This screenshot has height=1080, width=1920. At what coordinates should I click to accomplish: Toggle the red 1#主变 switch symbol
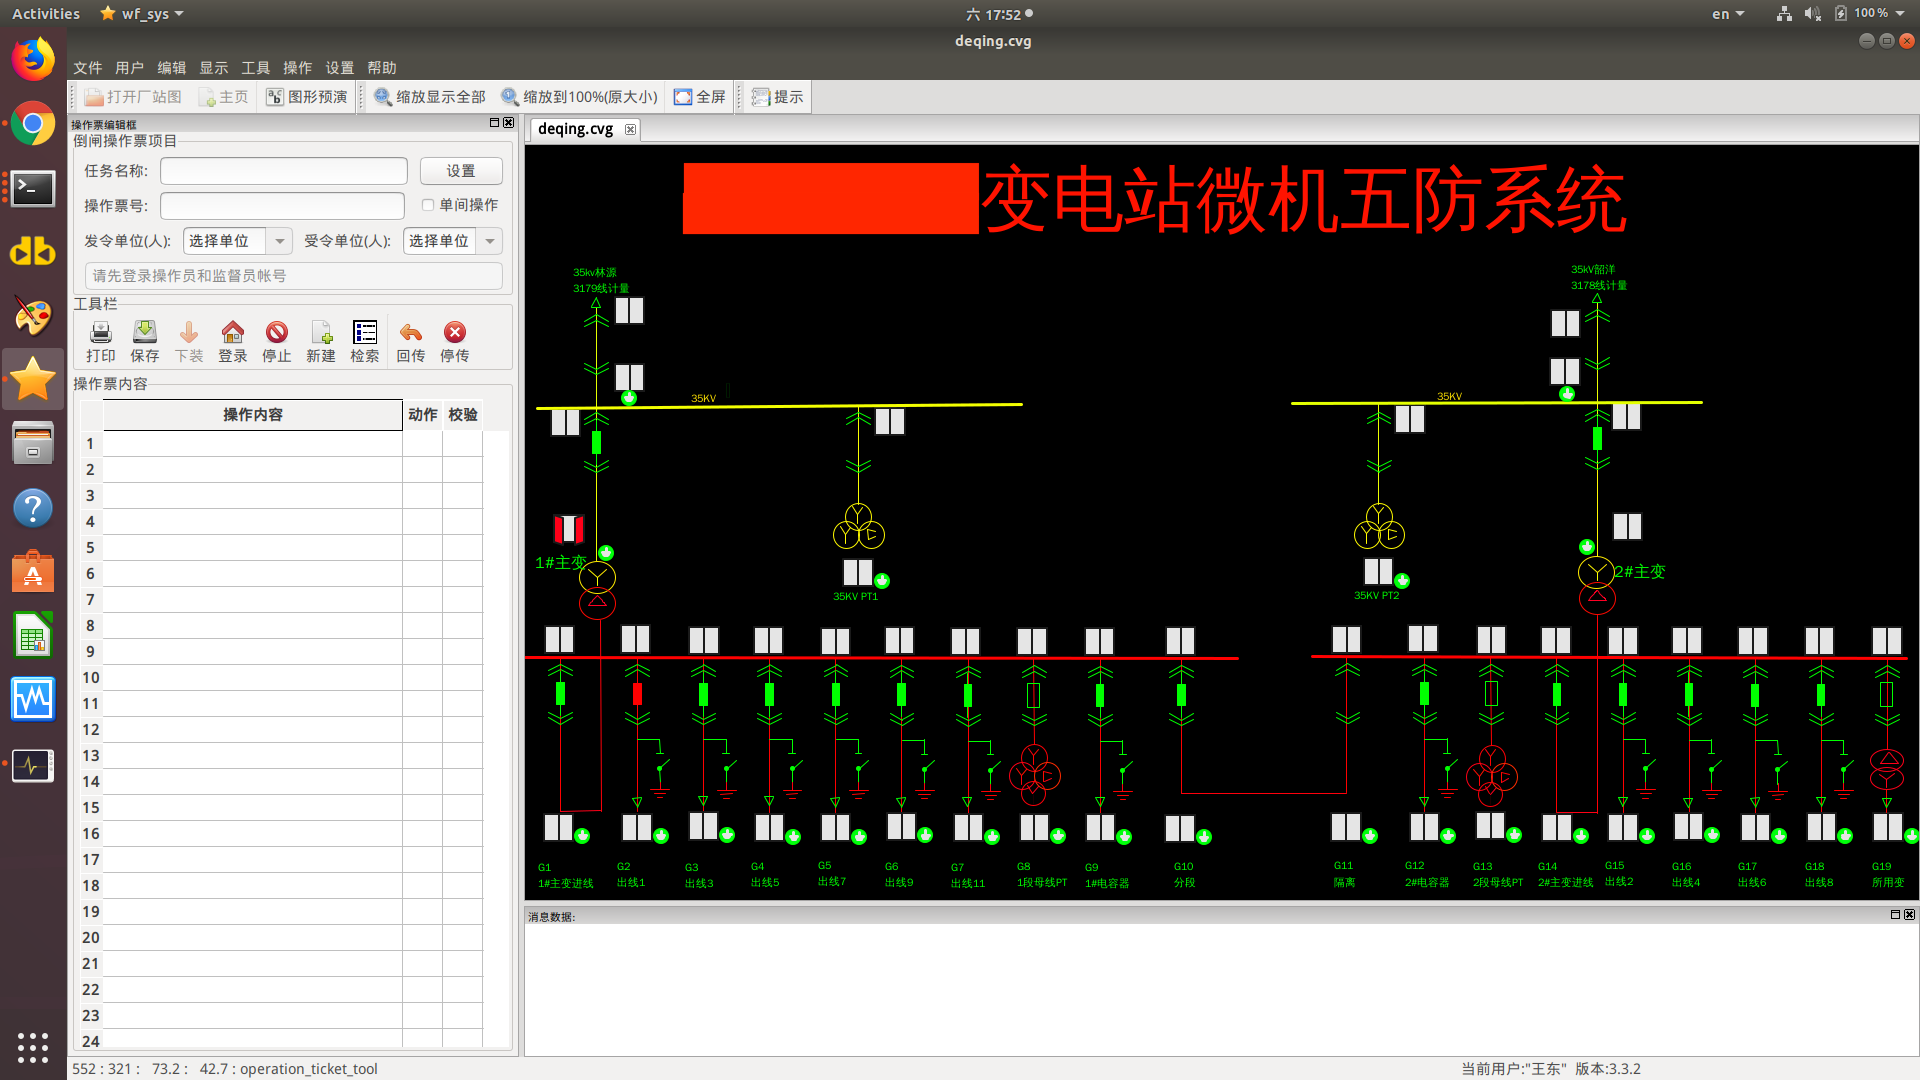tap(568, 528)
